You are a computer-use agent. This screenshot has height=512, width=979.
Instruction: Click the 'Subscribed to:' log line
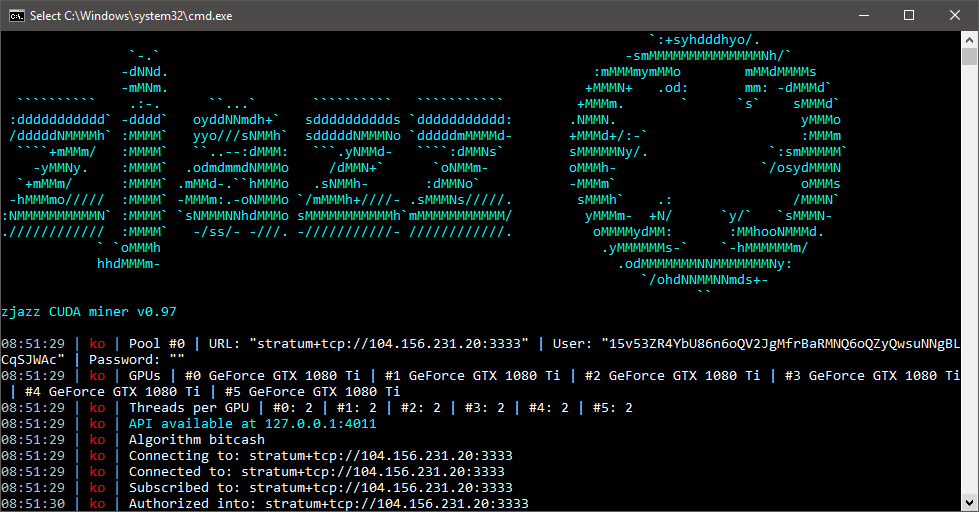point(320,488)
